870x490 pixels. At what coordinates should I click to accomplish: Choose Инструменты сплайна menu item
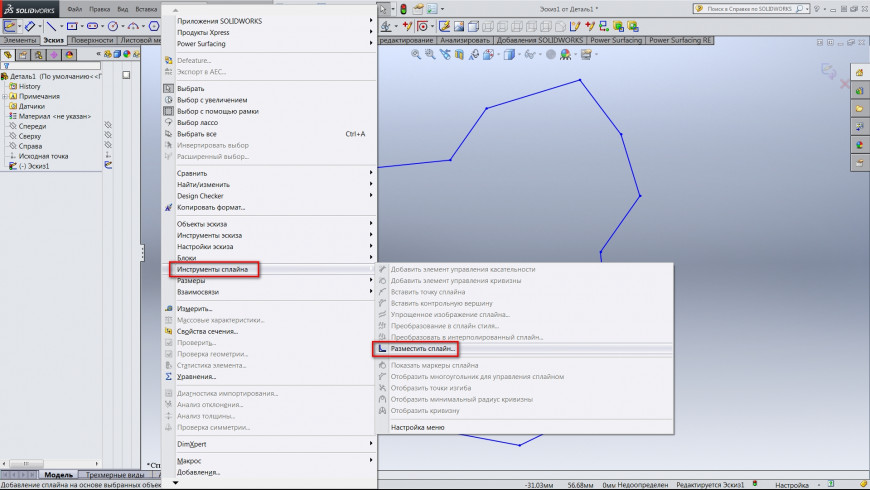click(213, 269)
